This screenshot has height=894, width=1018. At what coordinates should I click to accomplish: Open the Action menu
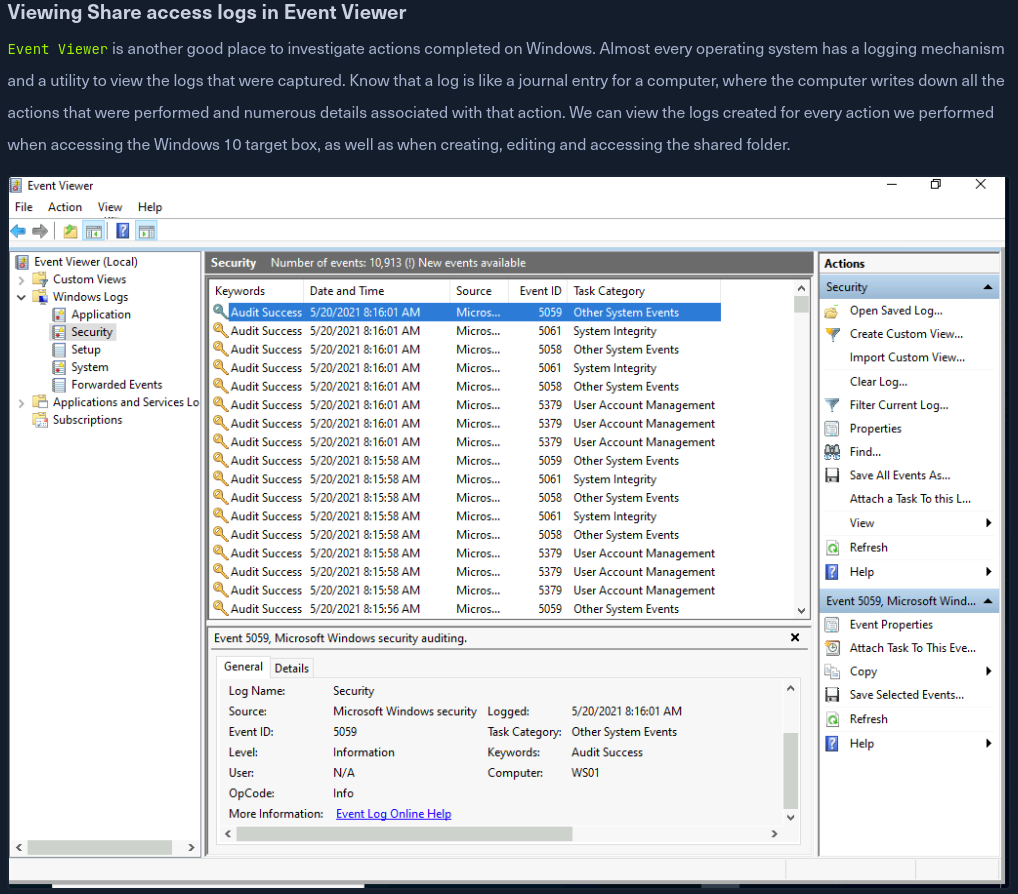coord(65,207)
